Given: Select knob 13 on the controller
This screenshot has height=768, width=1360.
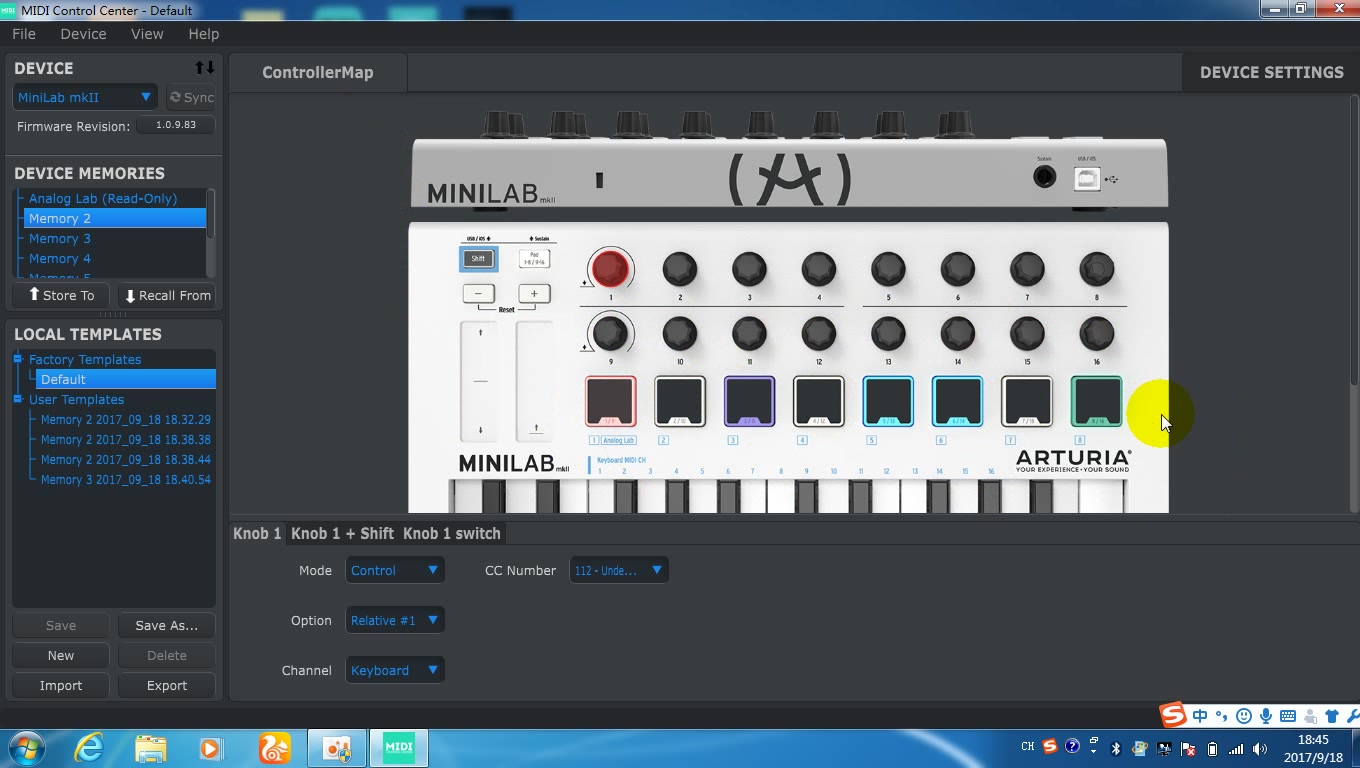Looking at the screenshot, I should (x=888, y=333).
